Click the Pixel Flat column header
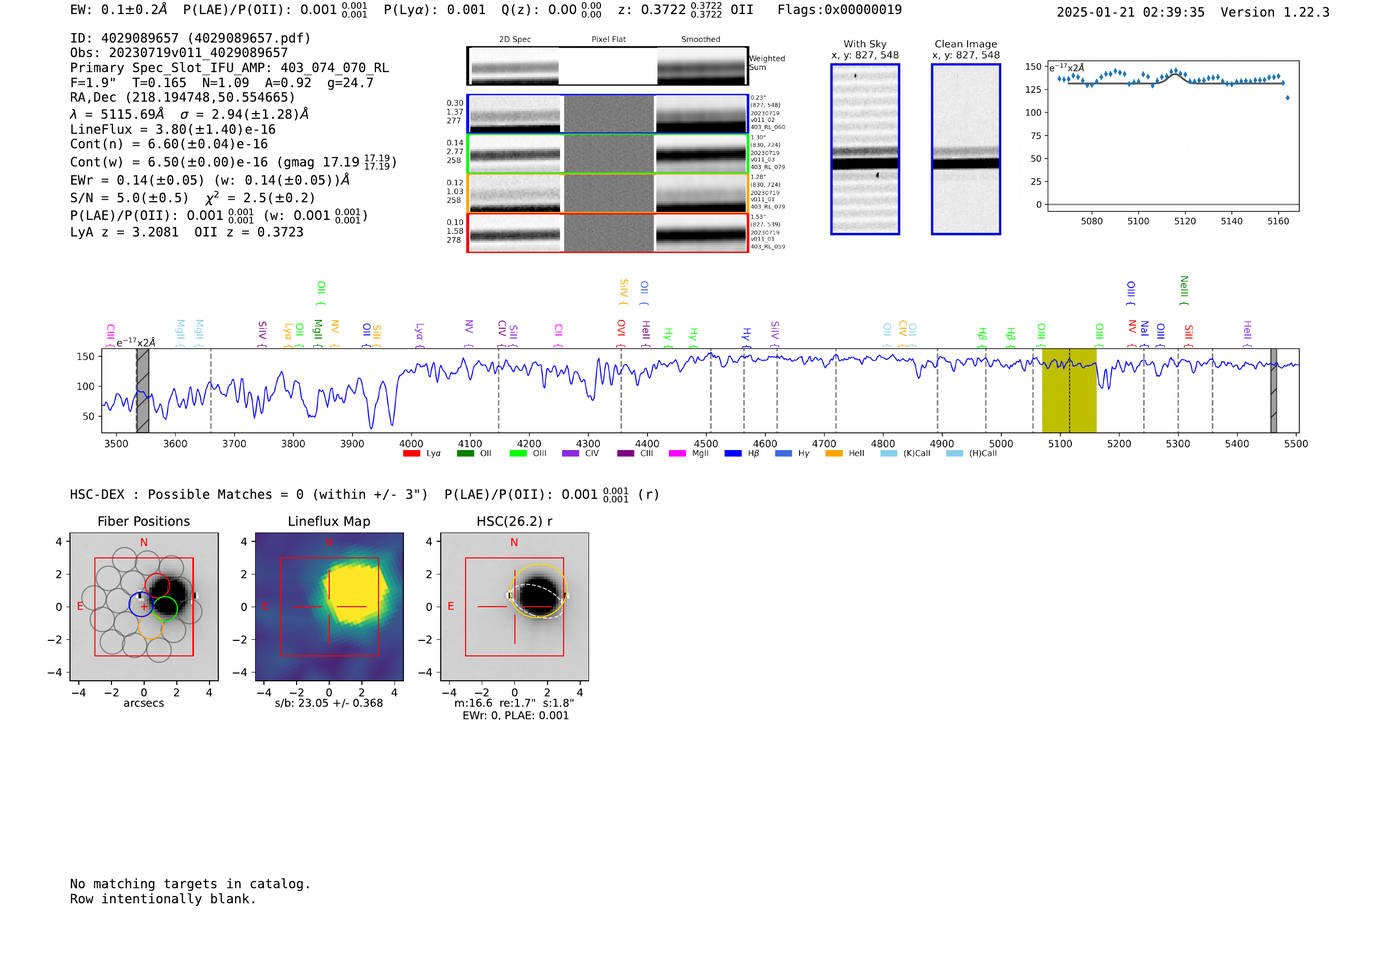The image size is (1400, 953). 608,40
